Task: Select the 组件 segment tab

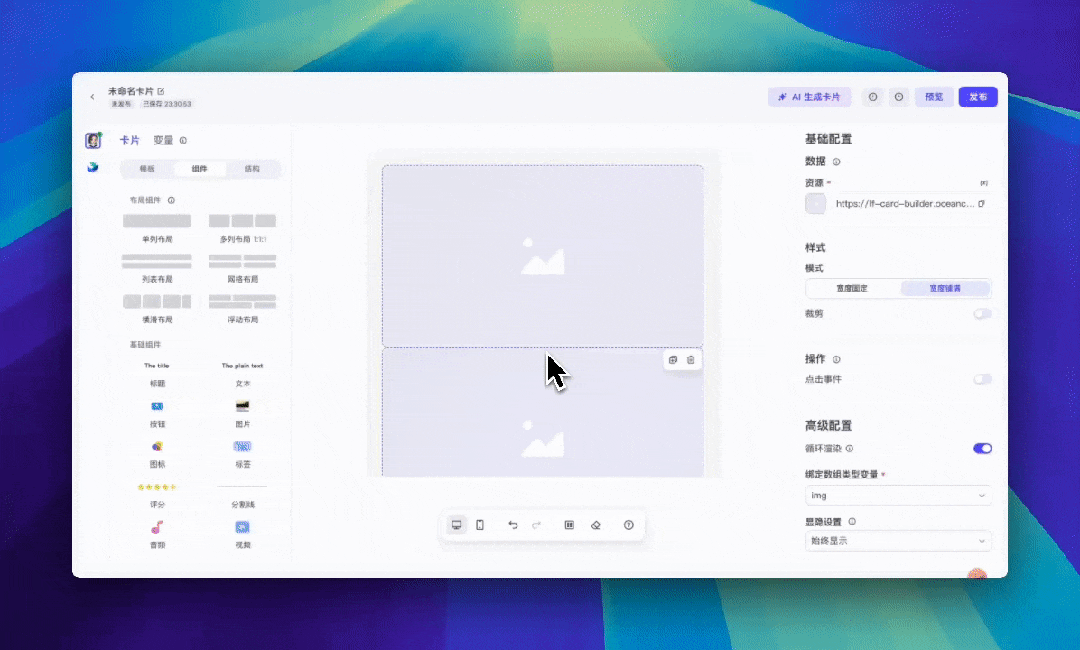Action: click(200, 169)
